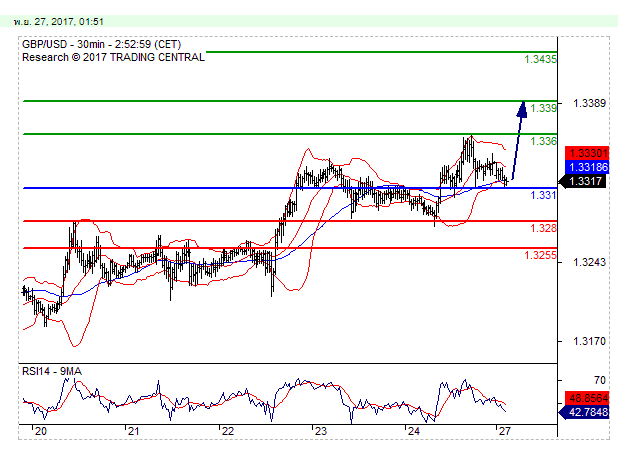
Task: Click the green 1.336 resistance label
Action: pyautogui.click(x=544, y=141)
